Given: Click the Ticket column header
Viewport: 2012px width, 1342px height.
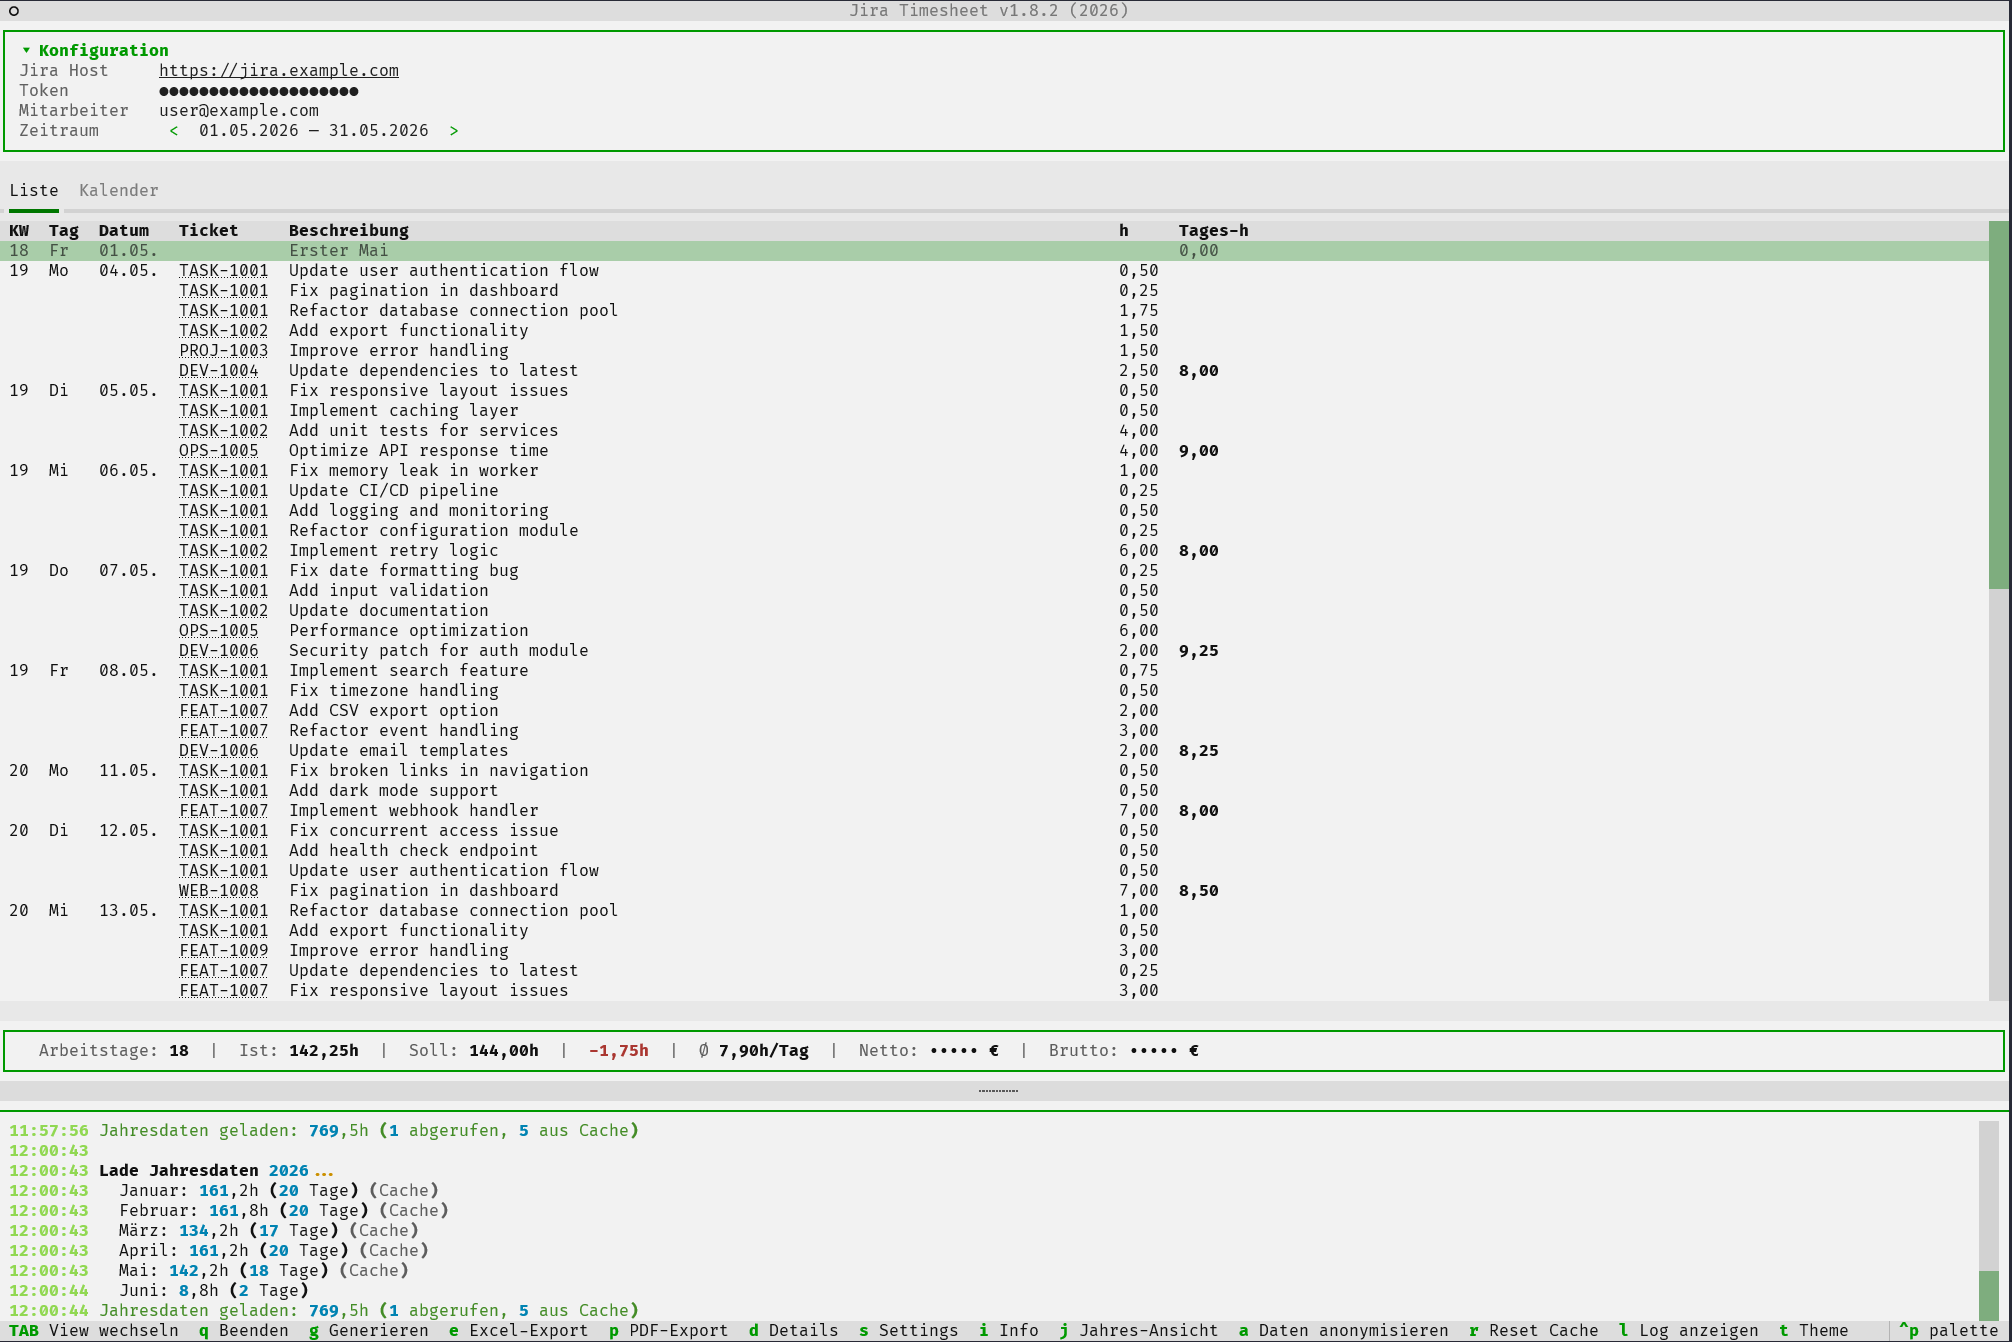Looking at the screenshot, I should (x=209, y=231).
